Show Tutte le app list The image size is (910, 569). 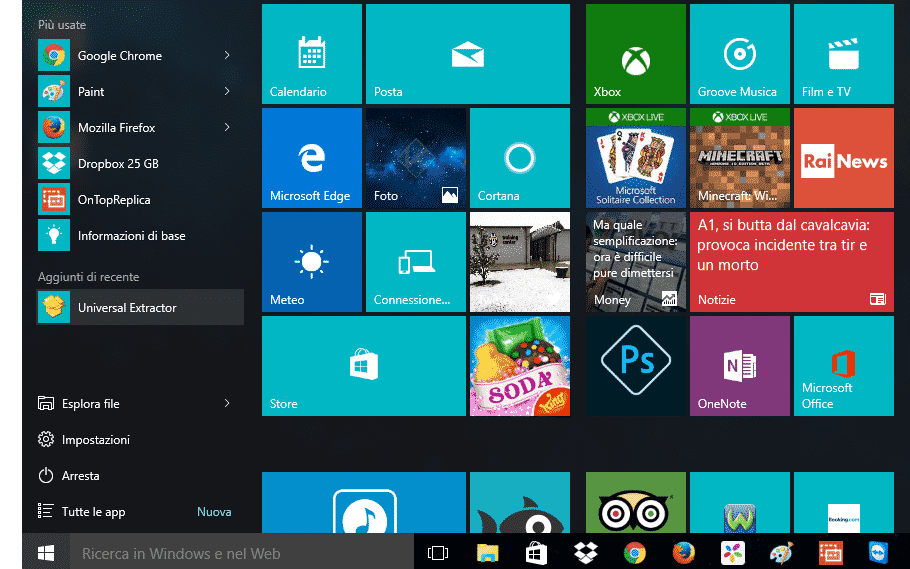tap(140, 512)
